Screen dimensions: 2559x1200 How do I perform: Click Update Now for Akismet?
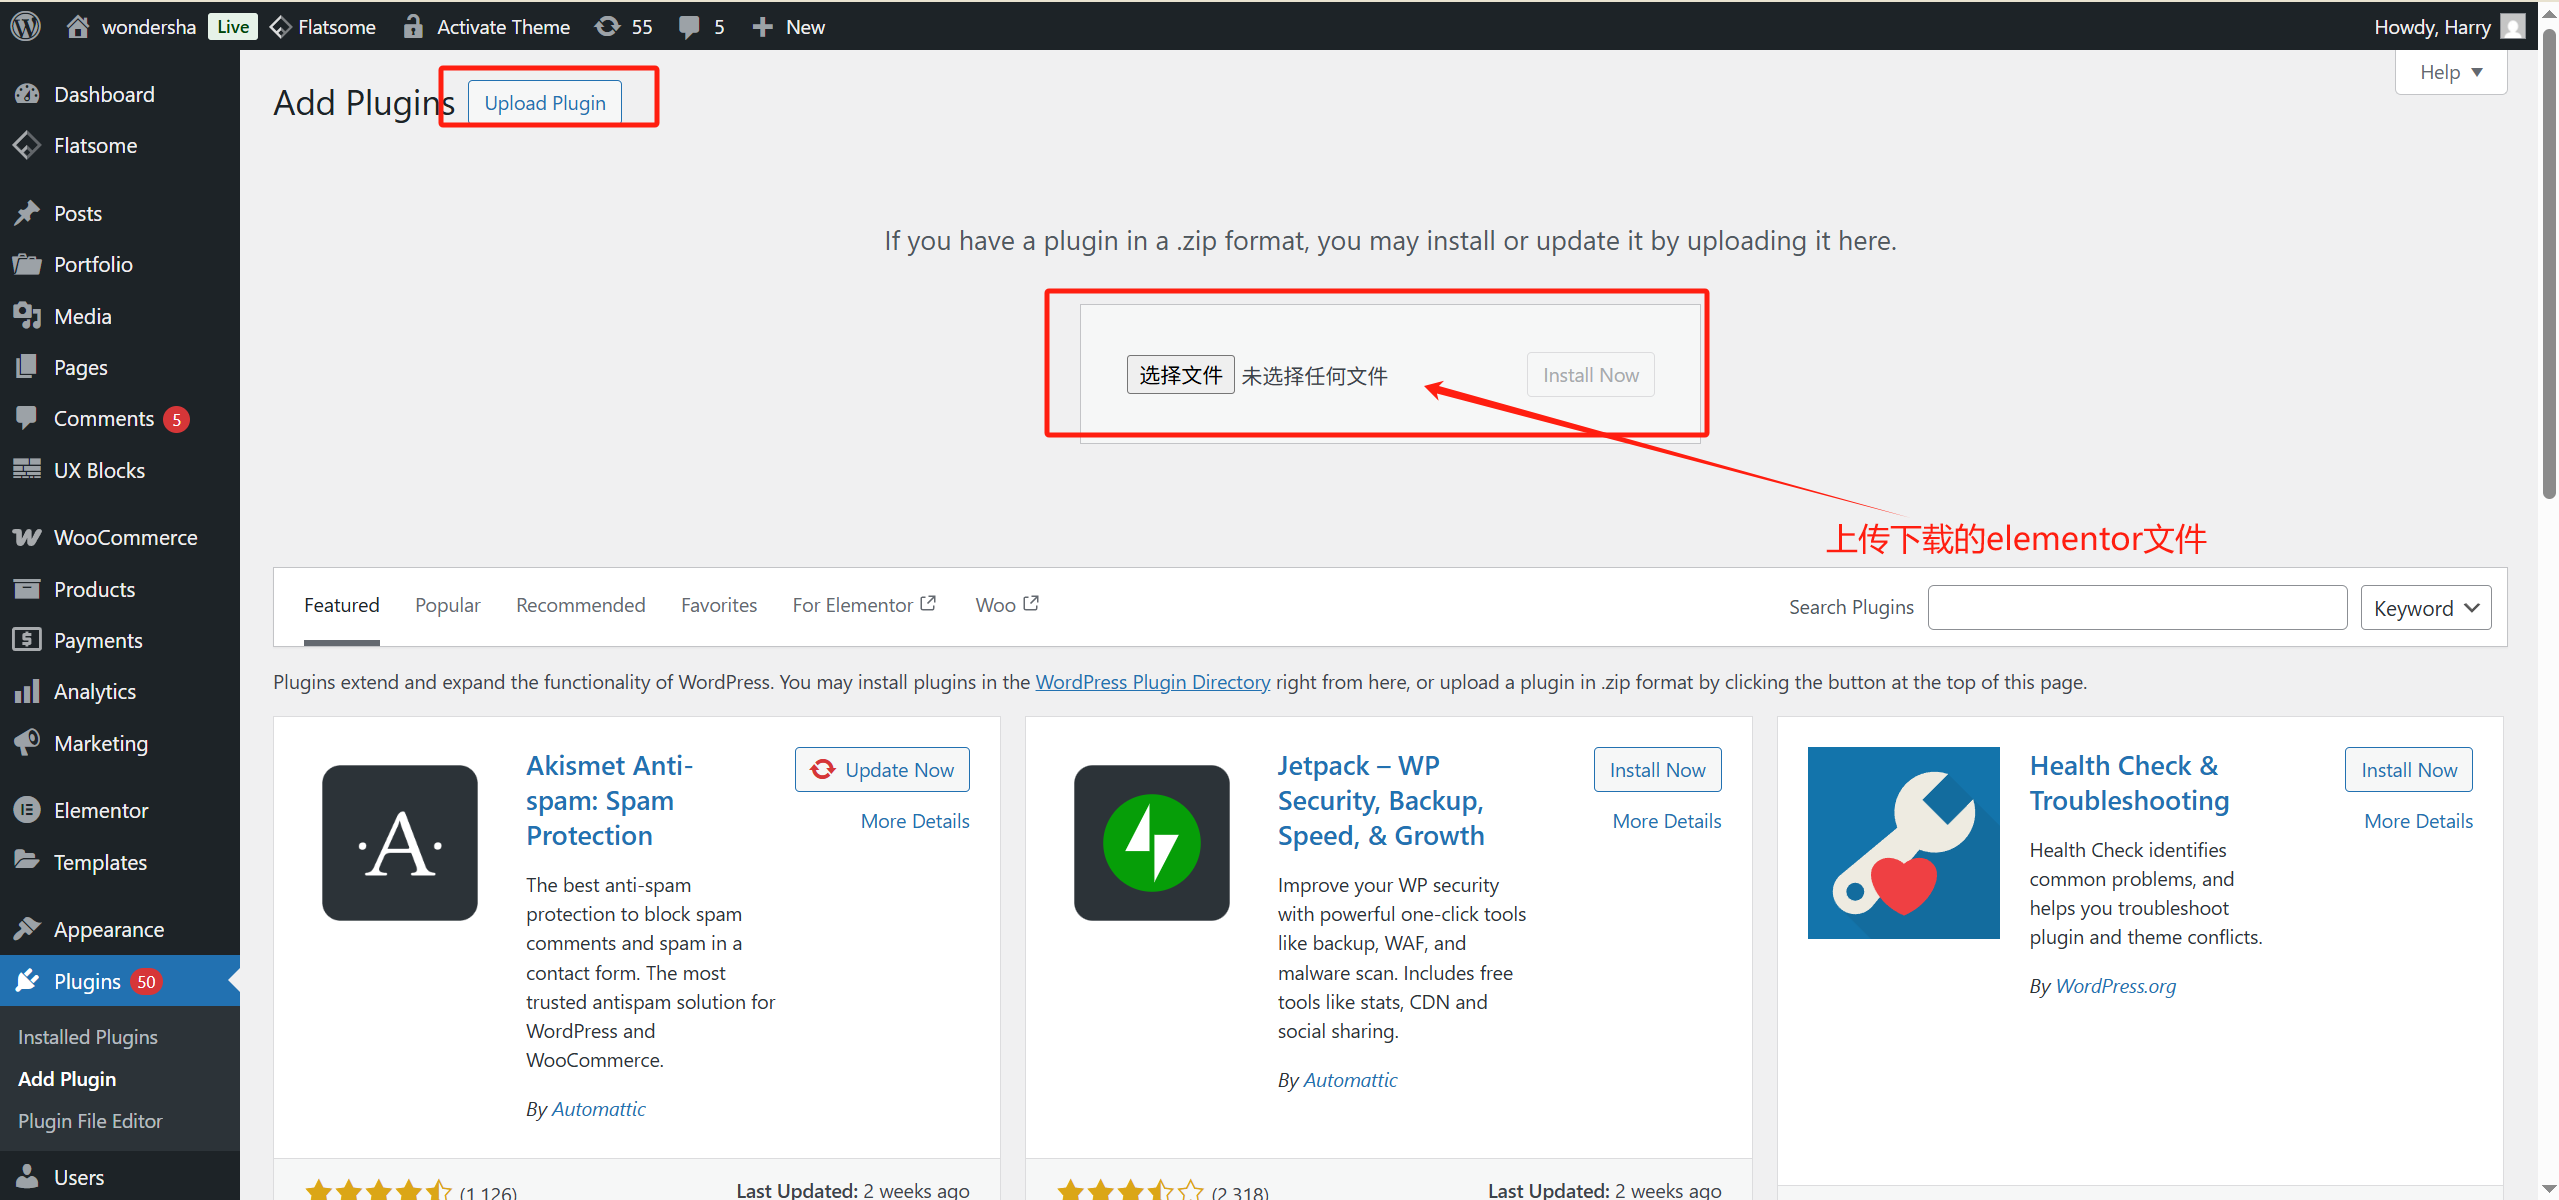(x=882, y=770)
